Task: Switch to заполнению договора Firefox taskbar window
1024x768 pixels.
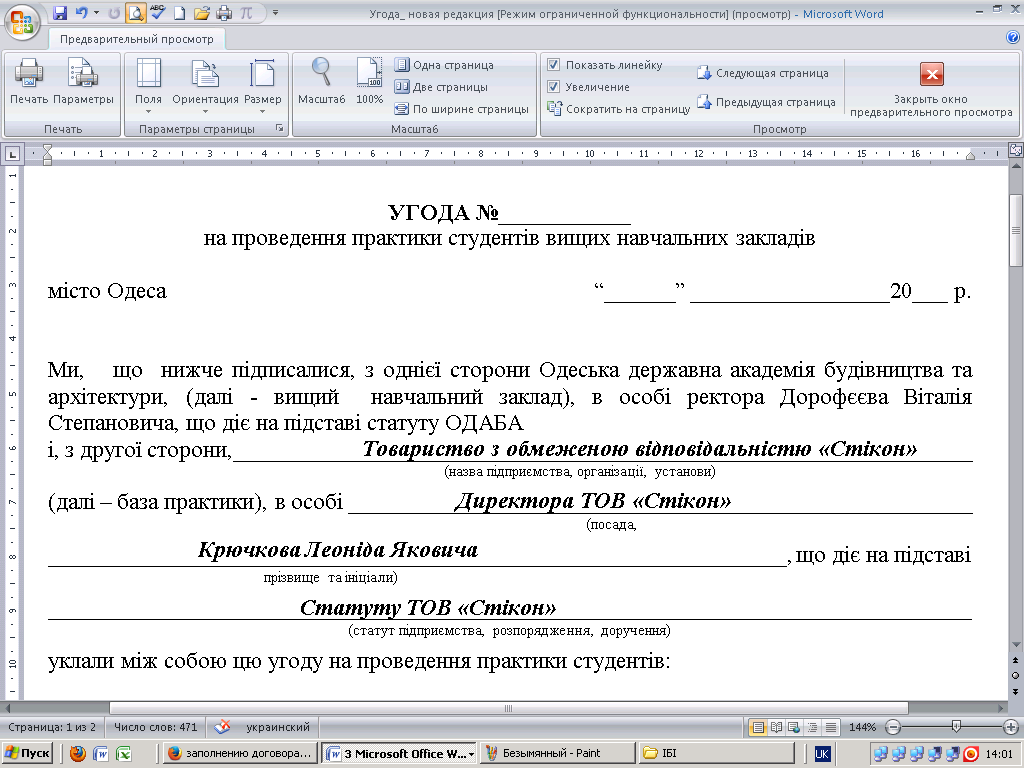Action: point(240,753)
